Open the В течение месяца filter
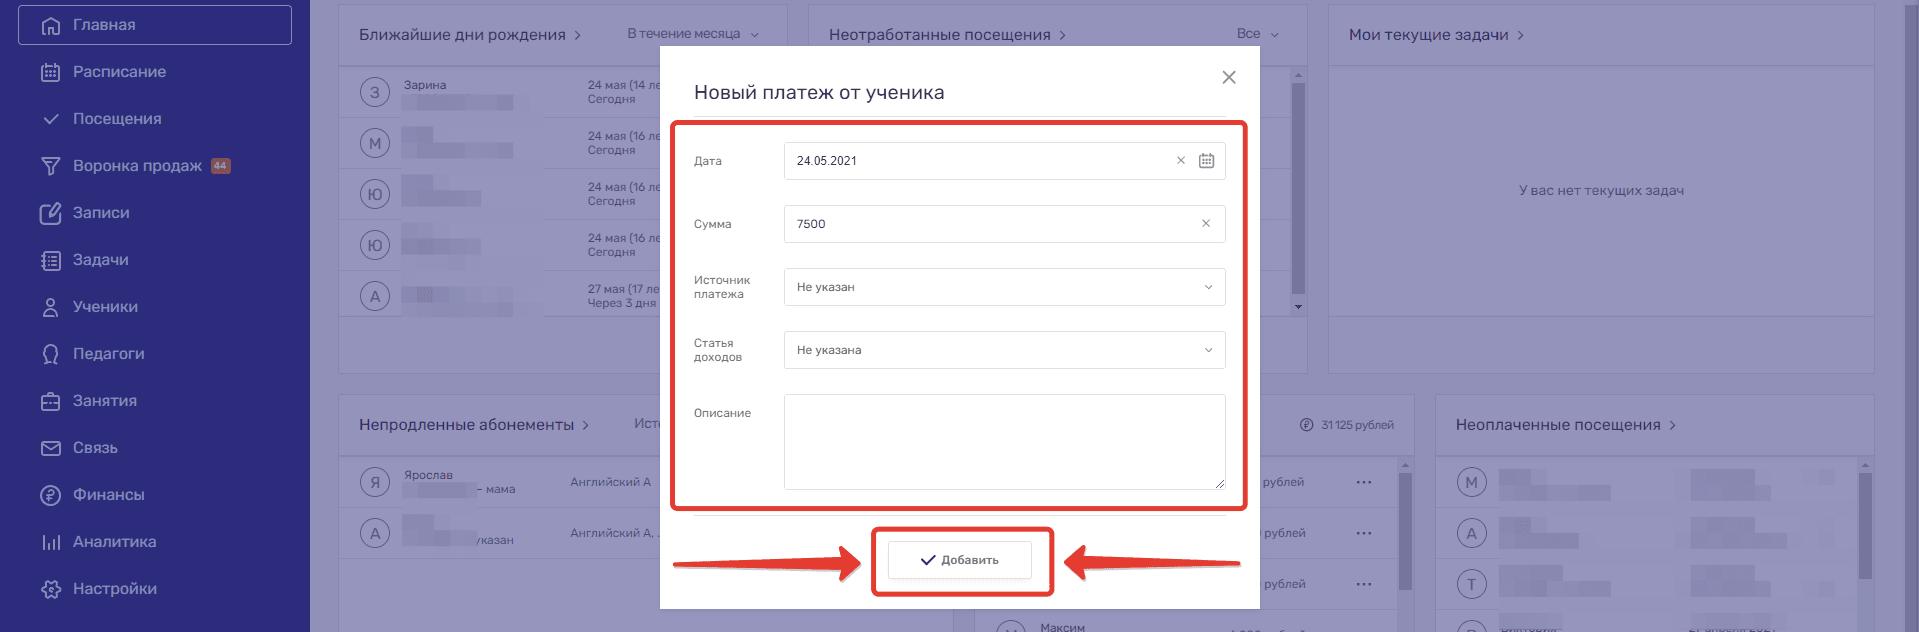This screenshot has width=1919, height=632. pos(692,34)
